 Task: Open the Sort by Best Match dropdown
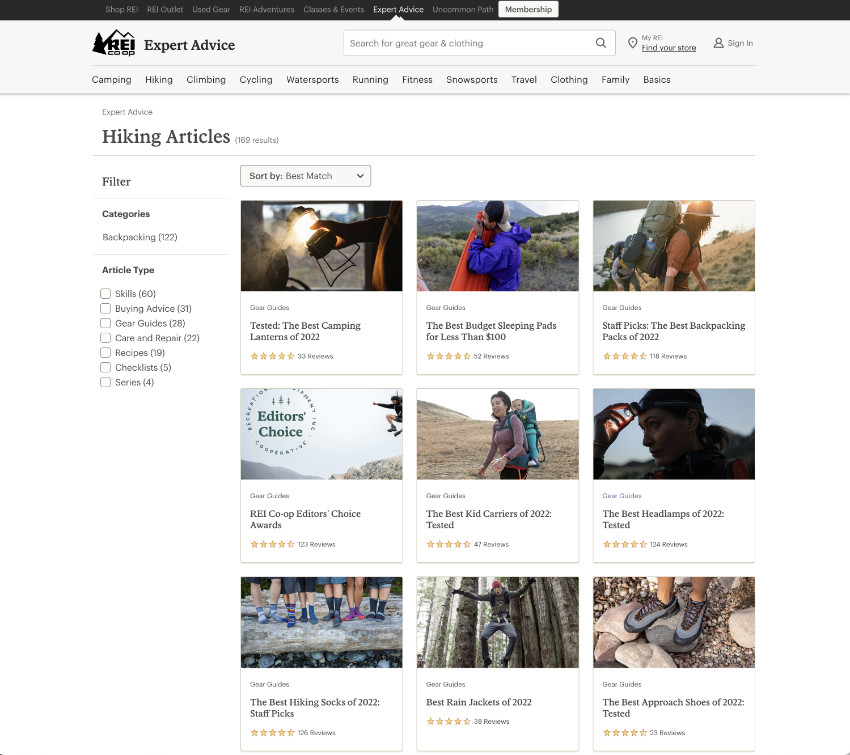(x=305, y=176)
